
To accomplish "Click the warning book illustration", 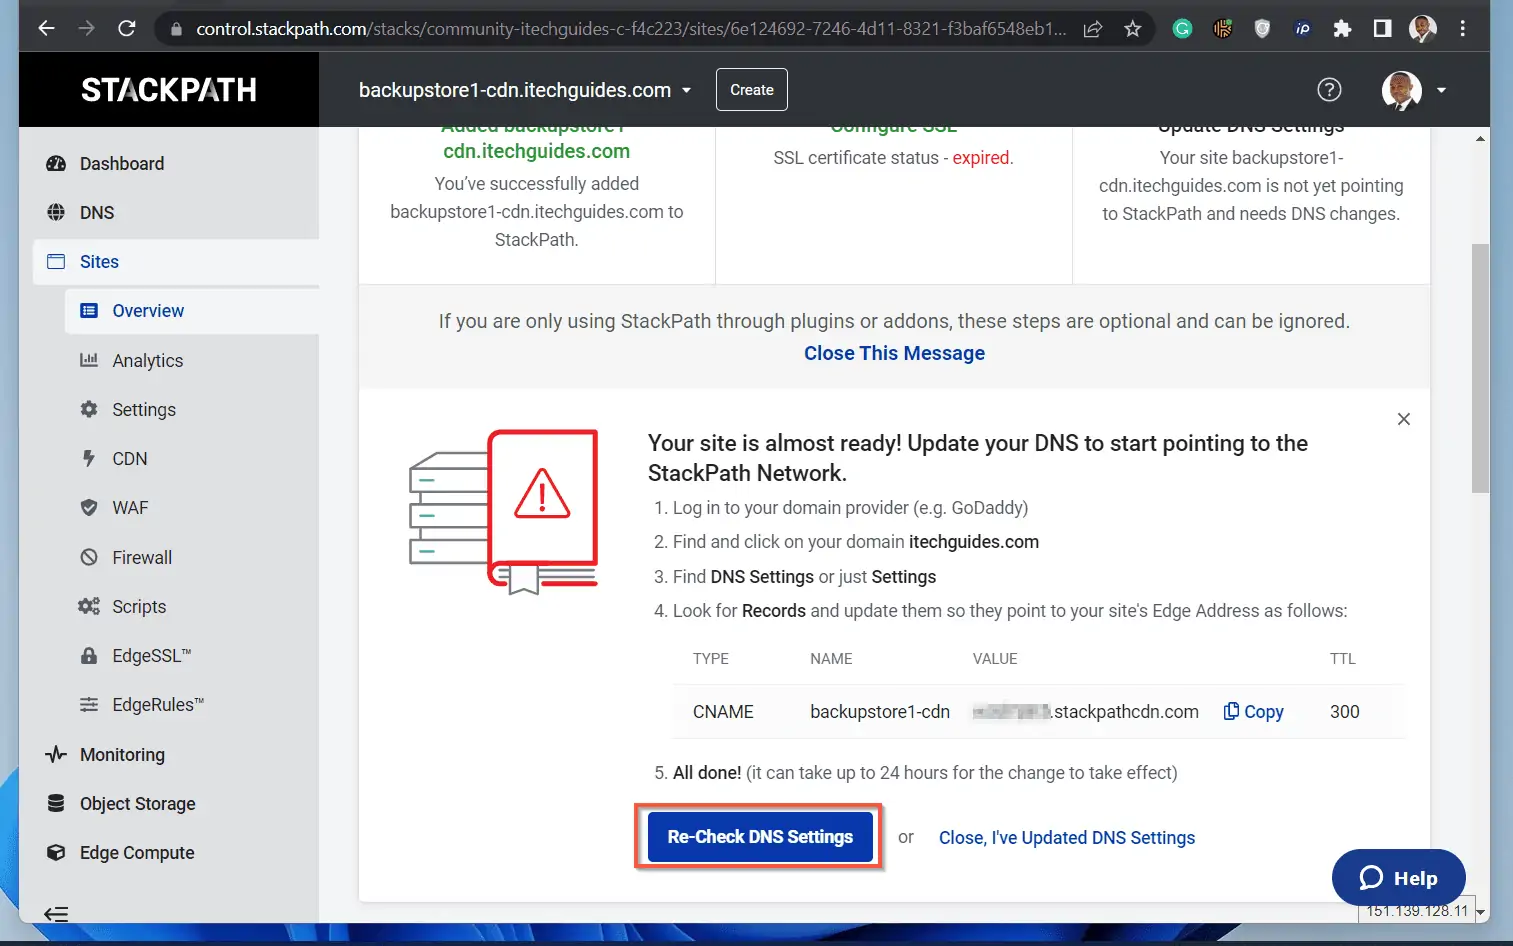I will (x=504, y=512).
